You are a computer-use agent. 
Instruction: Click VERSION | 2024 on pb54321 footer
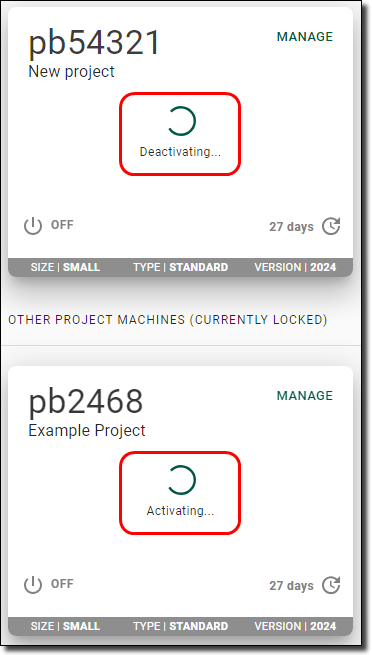295,267
